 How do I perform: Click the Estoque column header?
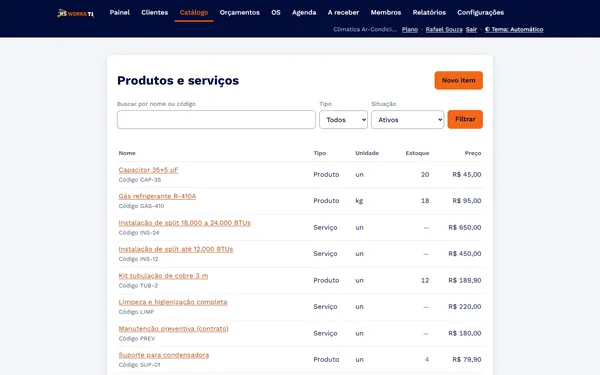tap(417, 153)
